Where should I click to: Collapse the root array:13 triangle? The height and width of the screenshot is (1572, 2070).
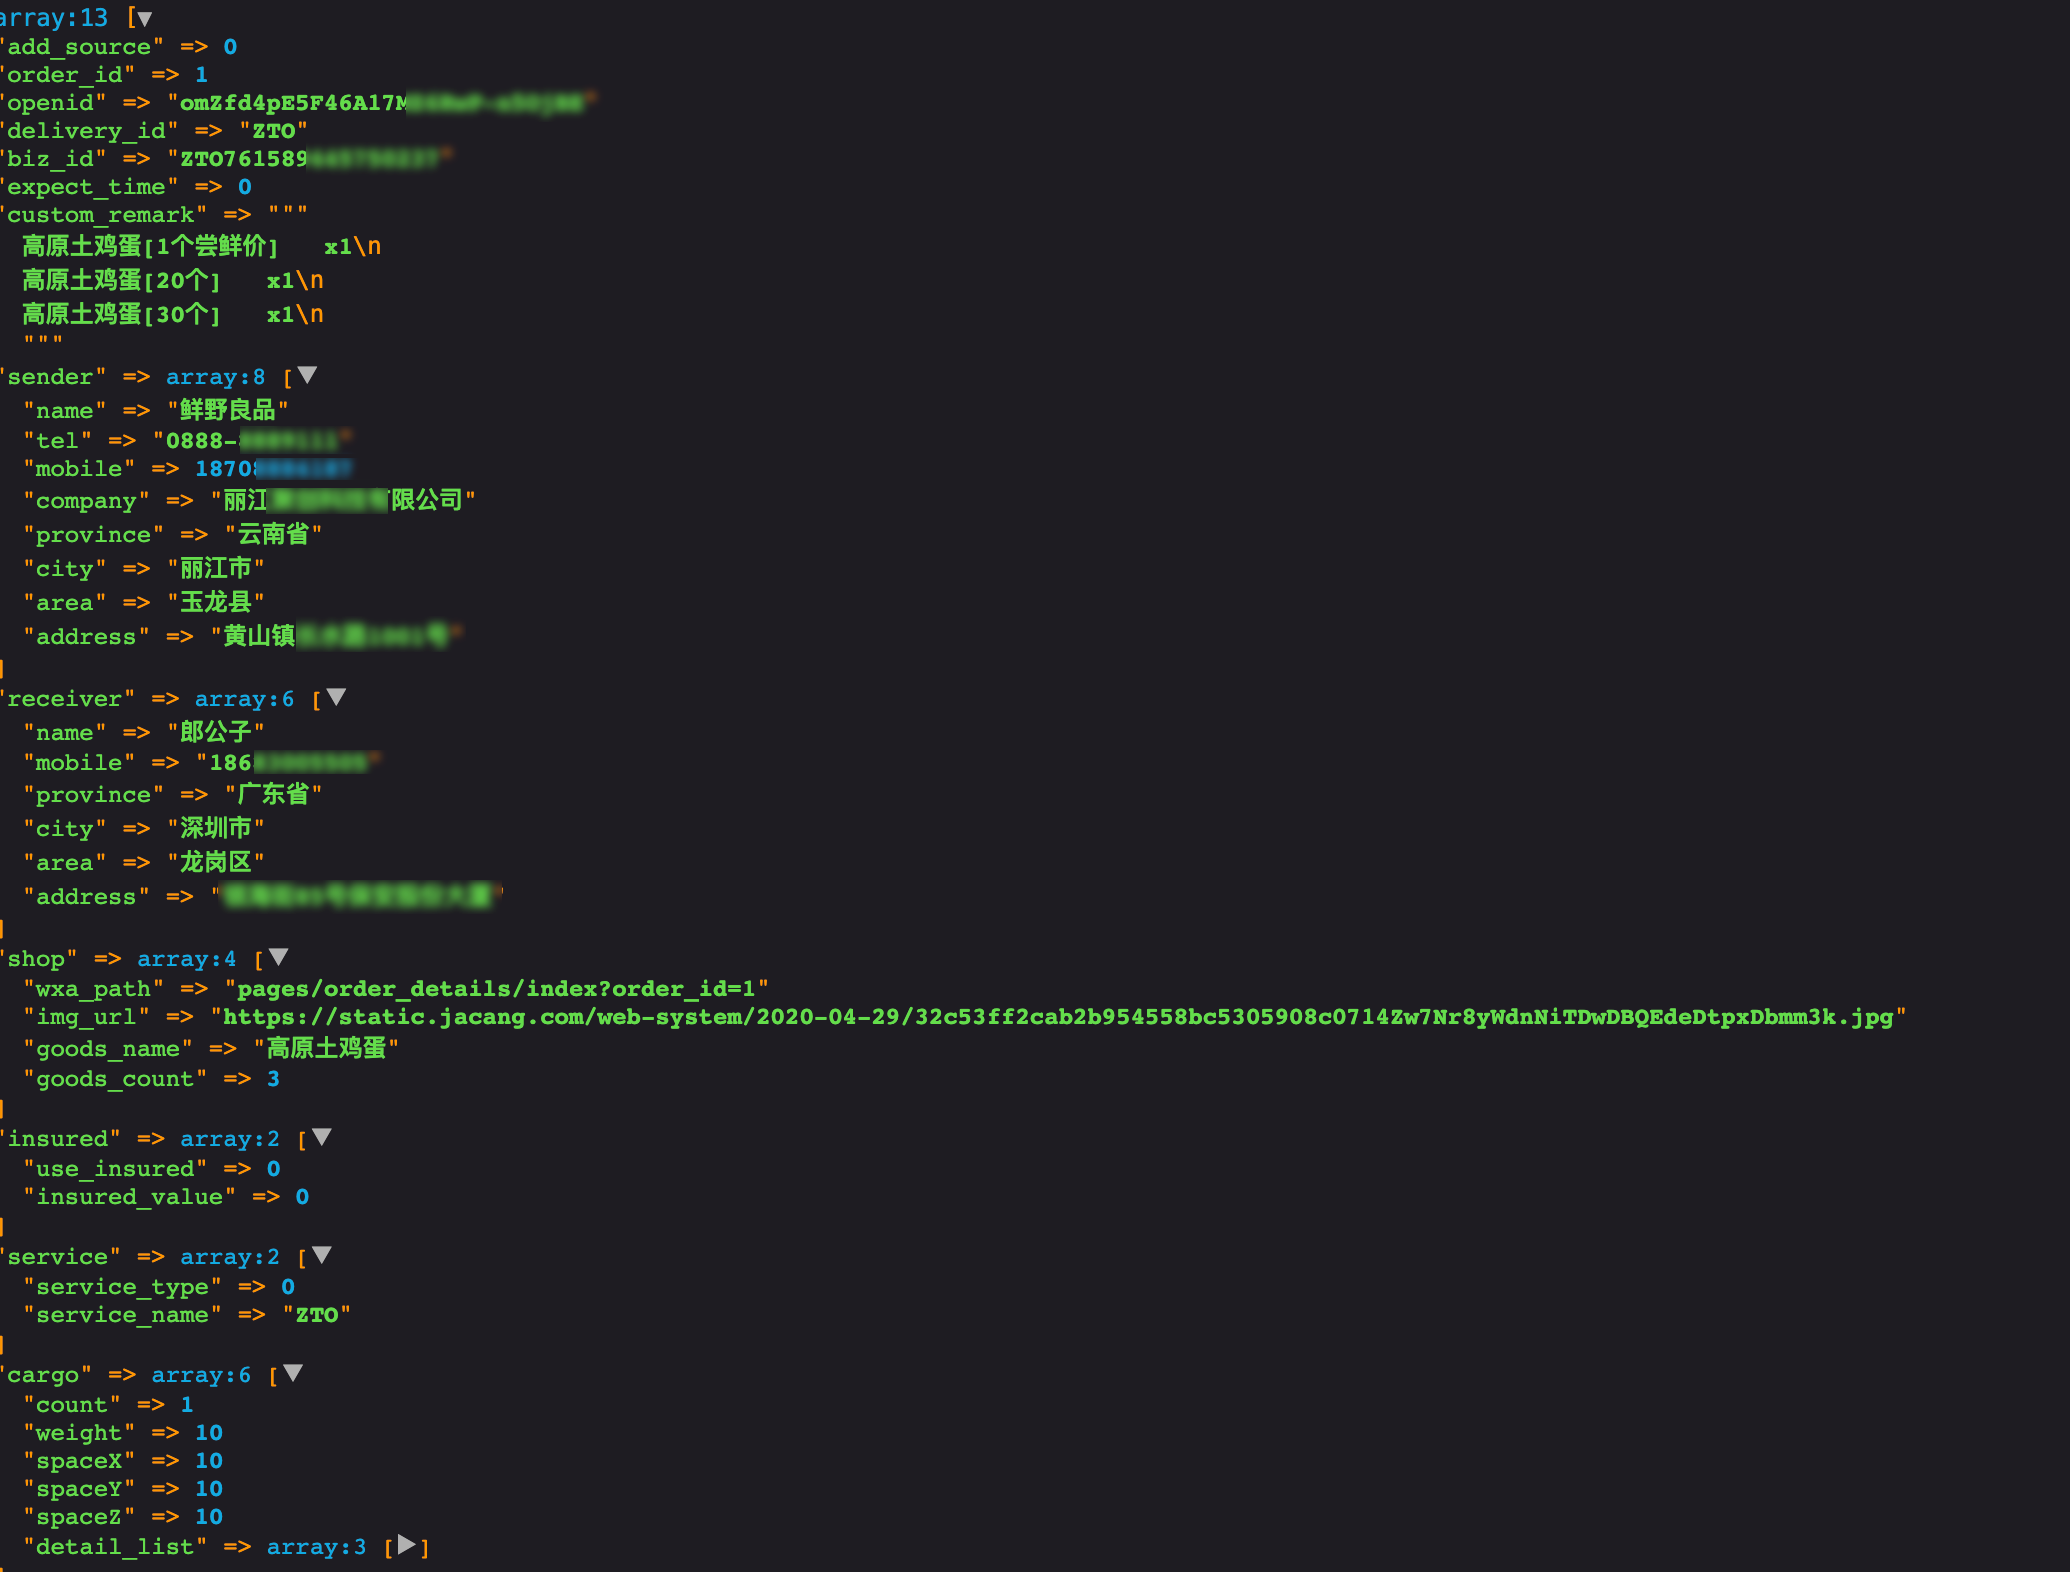(144, 18)
